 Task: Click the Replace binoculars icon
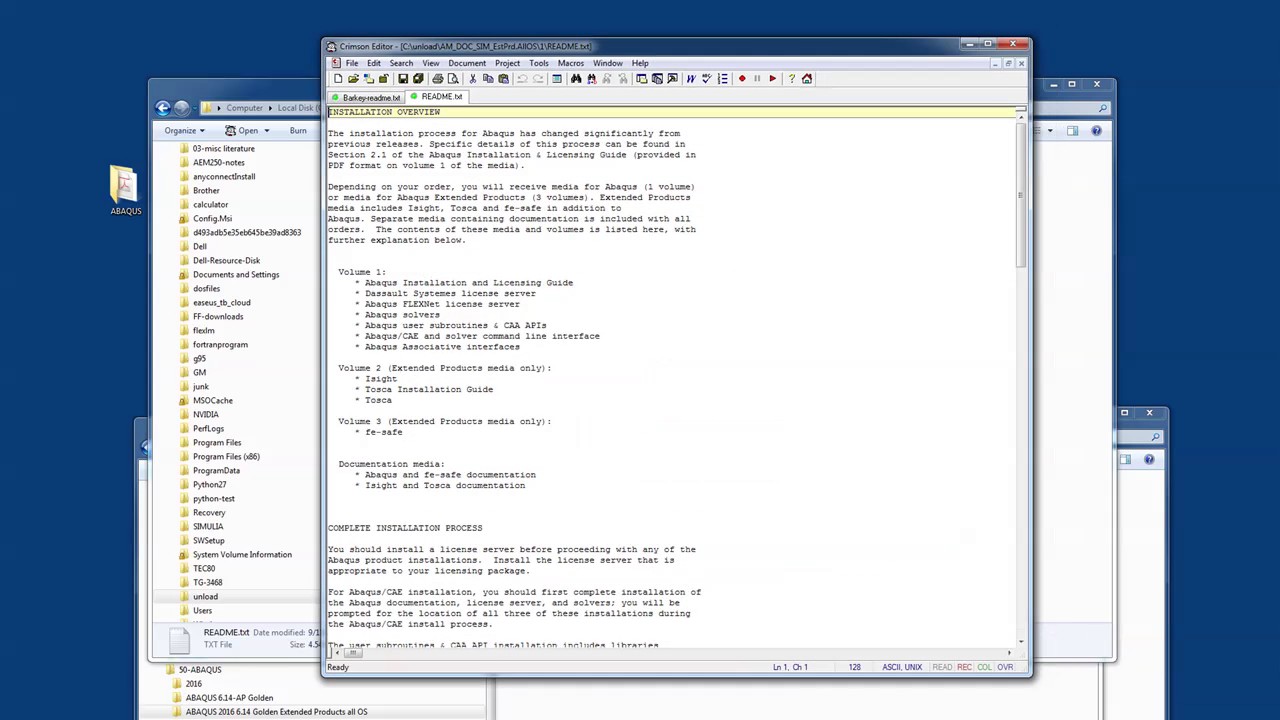point(591,78)
